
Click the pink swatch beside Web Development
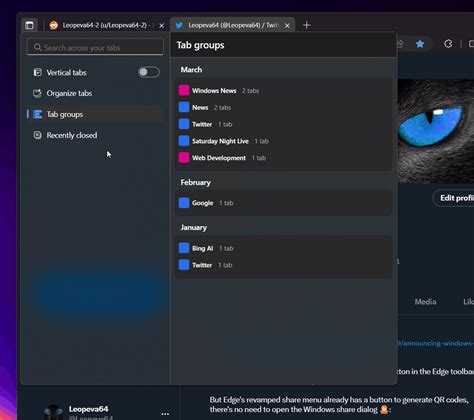[184, 158]
